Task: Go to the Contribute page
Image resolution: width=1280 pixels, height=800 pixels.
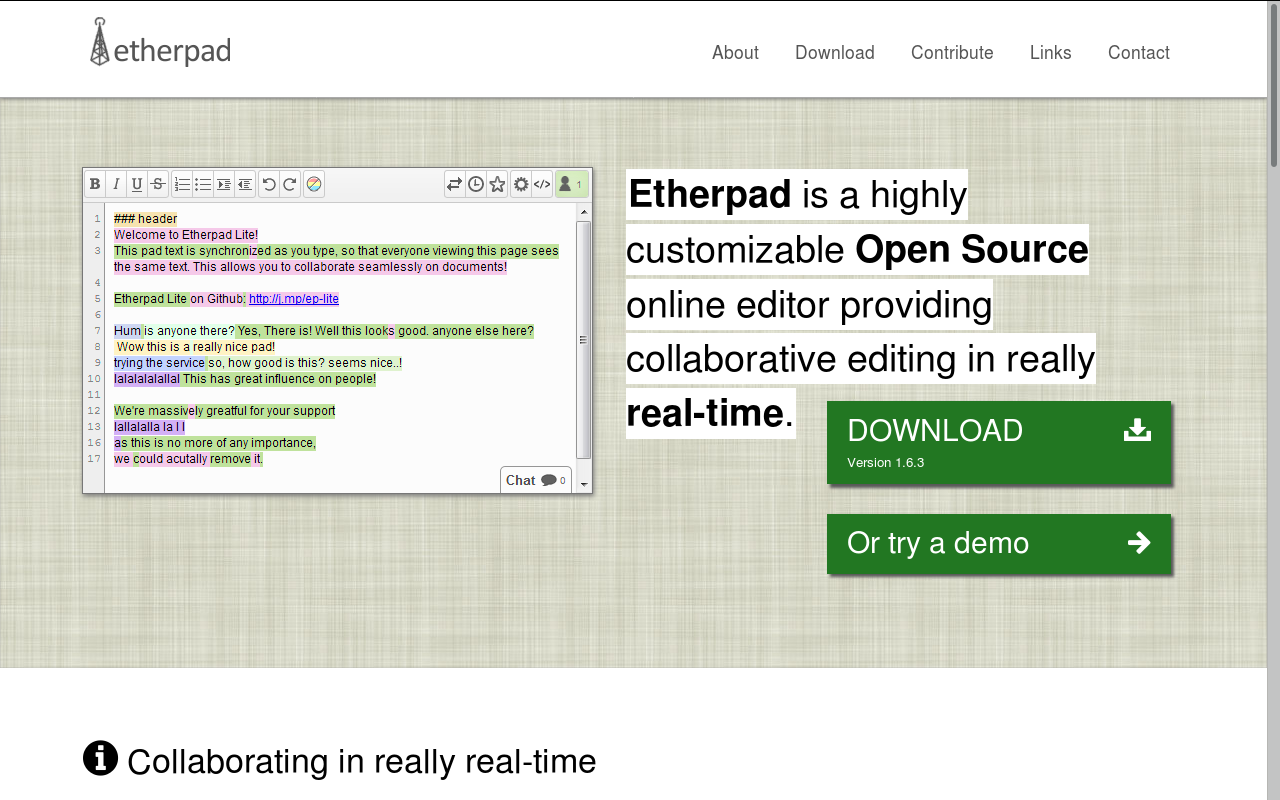Action: point(952,53)
